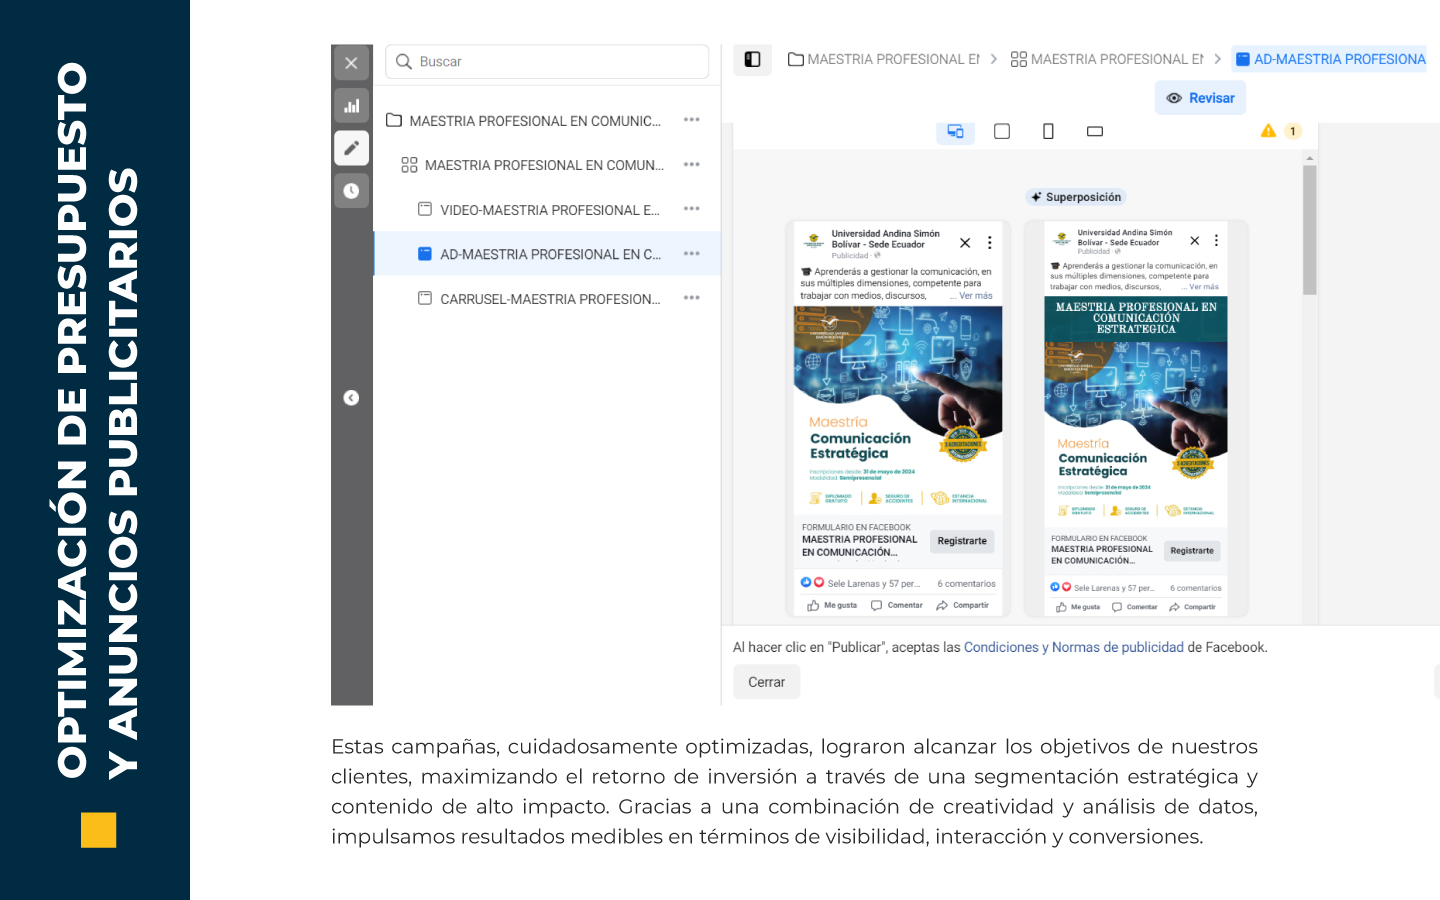
Task: Click the preview panel vertical scrollbar
Action: pos(1310,230)
